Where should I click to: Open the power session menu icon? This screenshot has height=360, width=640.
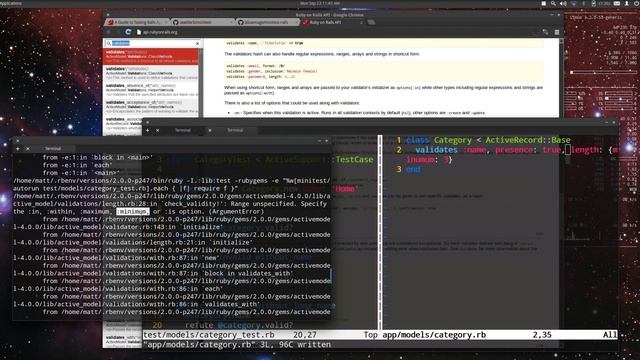point(637,3)
